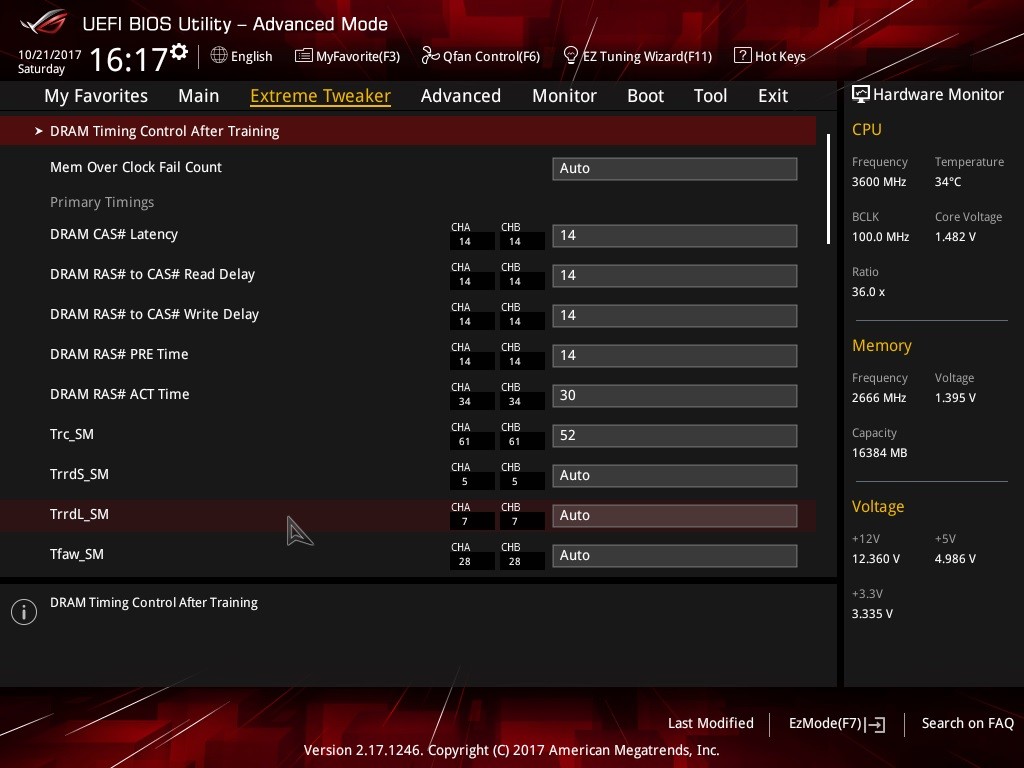Screen dimensions: 1024x768
Task: Click the Primary Timings heading
Action: pyautogui.click(x=102, y=202)
